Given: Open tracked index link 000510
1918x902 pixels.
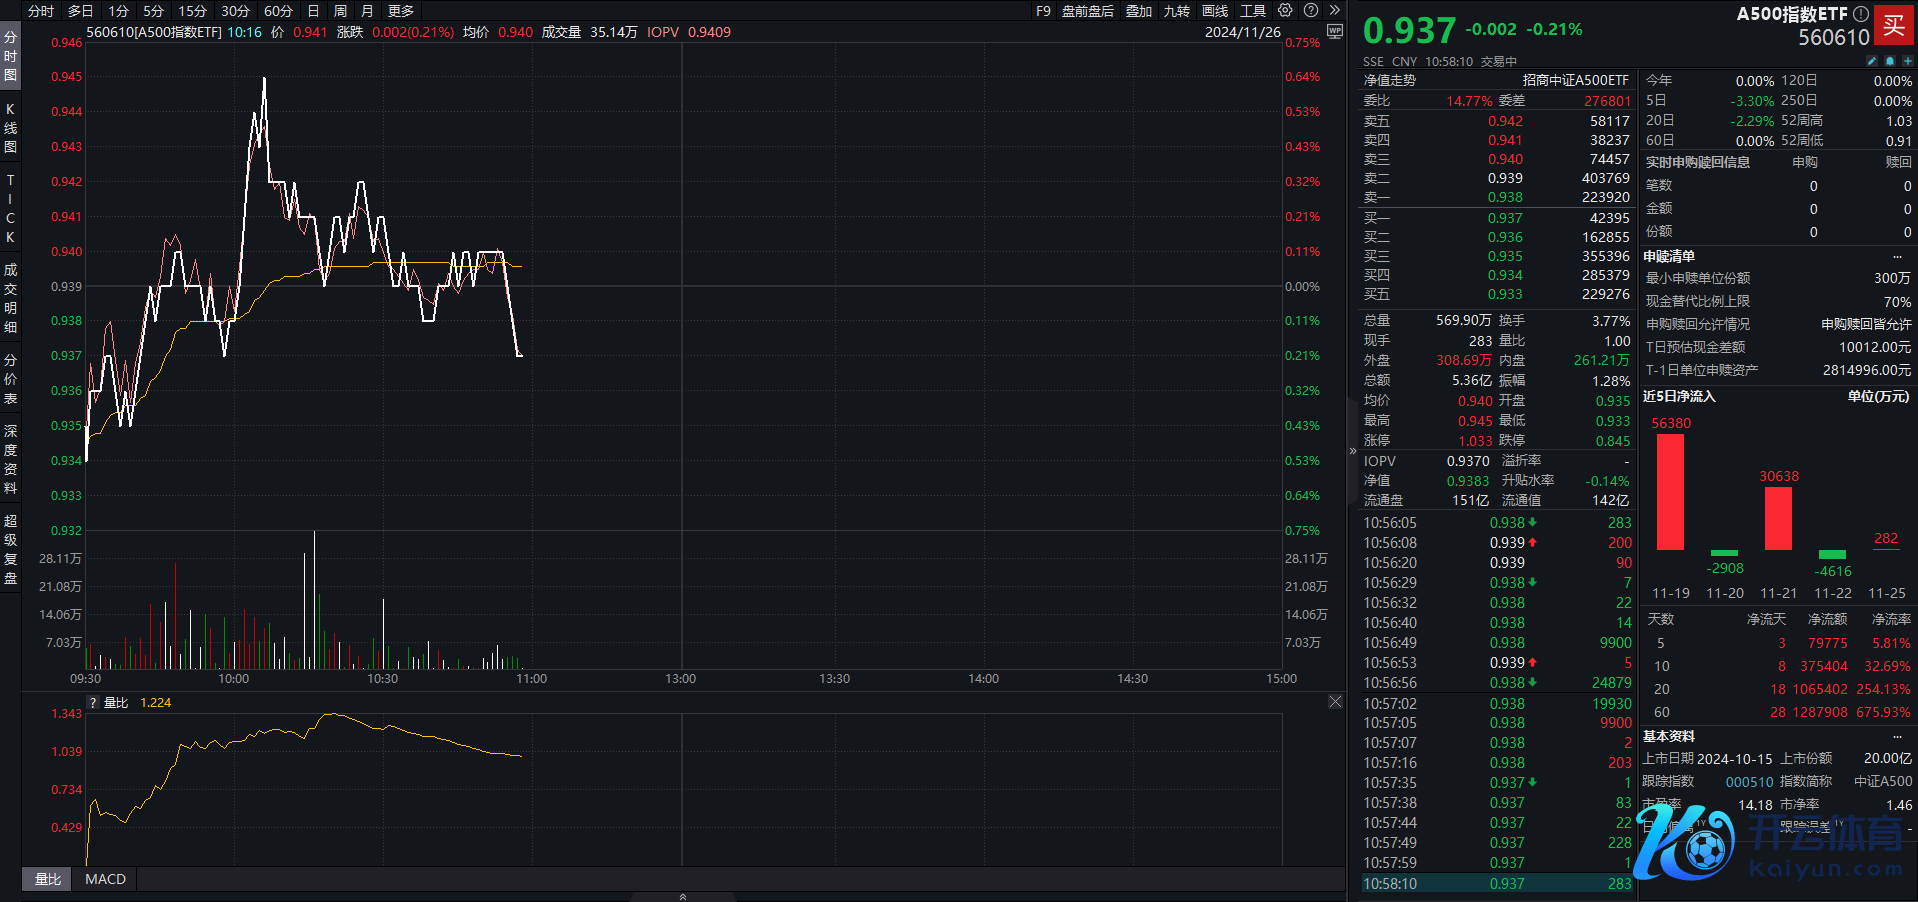Looking at the screenshot, I should [1749, 781].
